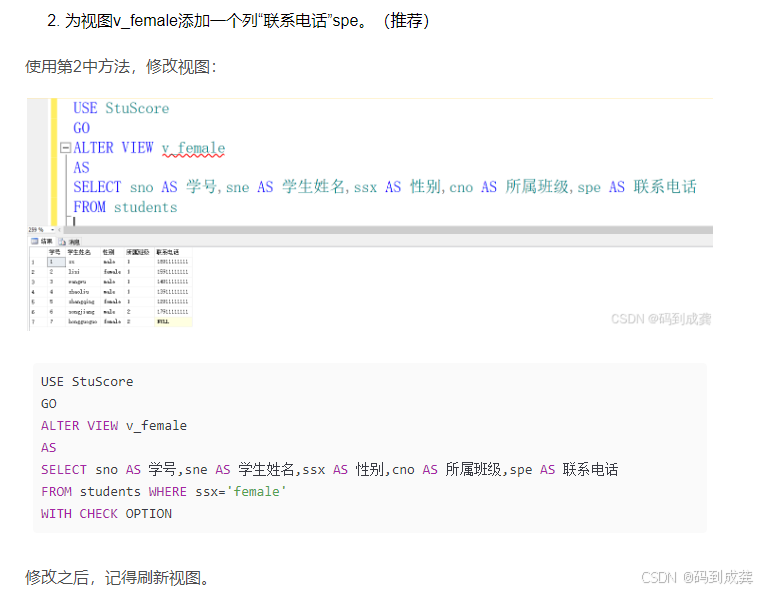The width and height of the screenshot is (760, 591).
Task: Click the 结果 tab grid icon
Action: click(34, 241)
